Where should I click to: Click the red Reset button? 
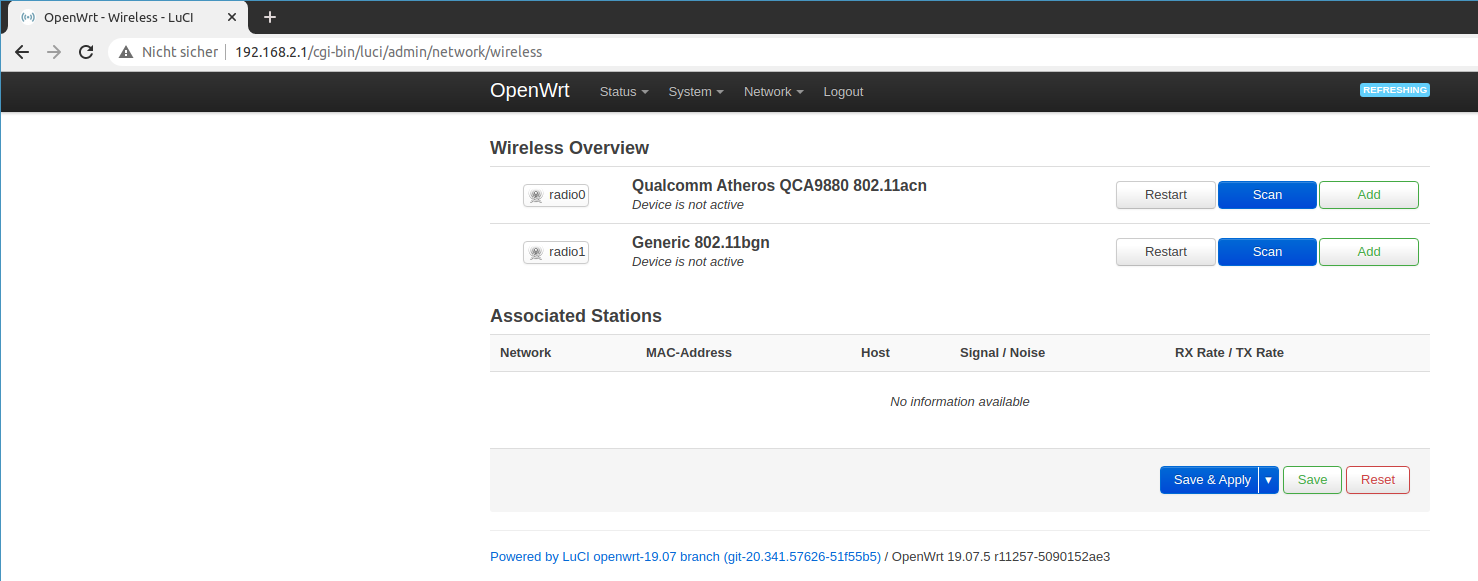pos(1378,480)
